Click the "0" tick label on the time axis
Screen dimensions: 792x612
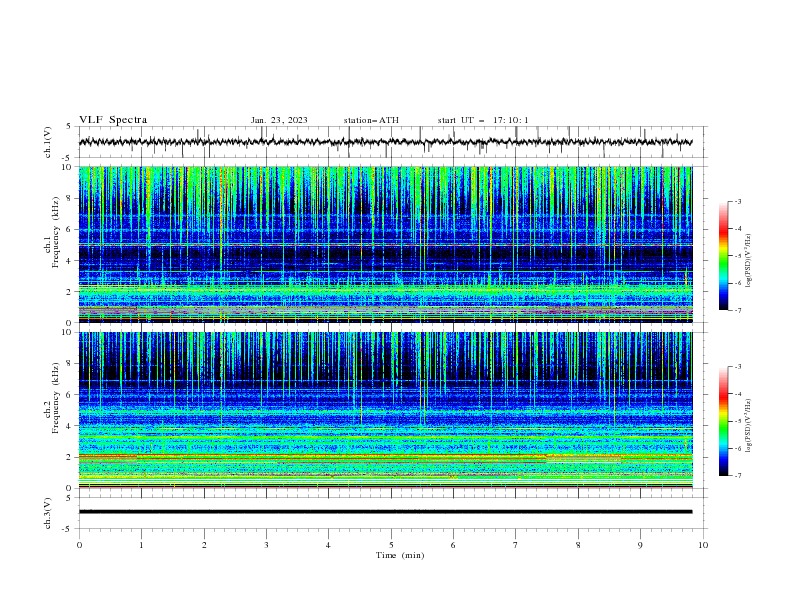click(79, 545)
